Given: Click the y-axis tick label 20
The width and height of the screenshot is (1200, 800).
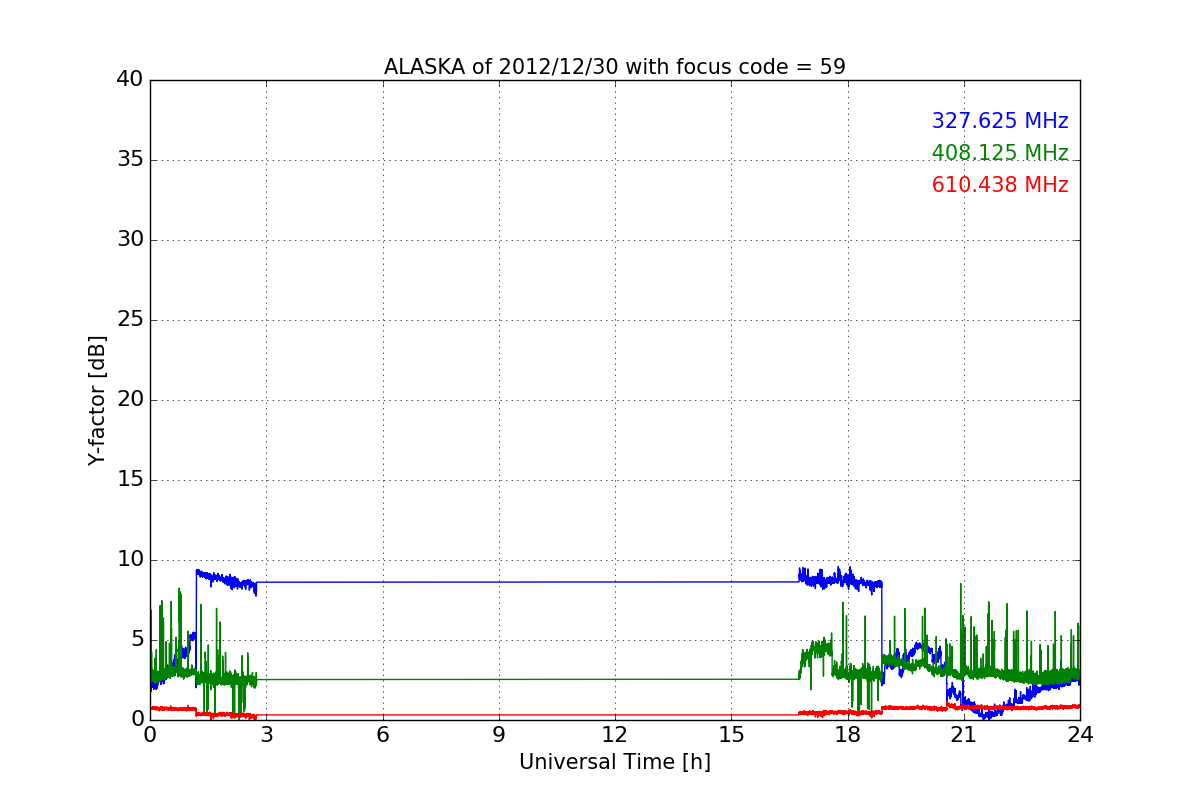Looking at the screenshot, I should 130,399.
